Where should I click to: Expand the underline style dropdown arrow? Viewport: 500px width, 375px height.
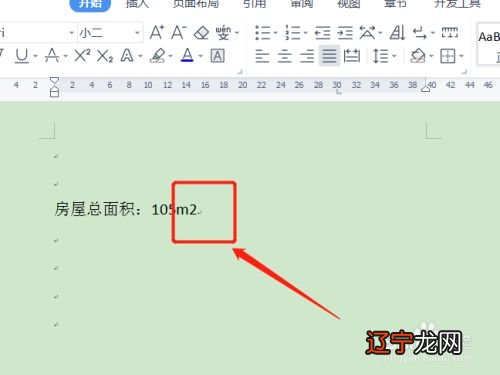35,56
